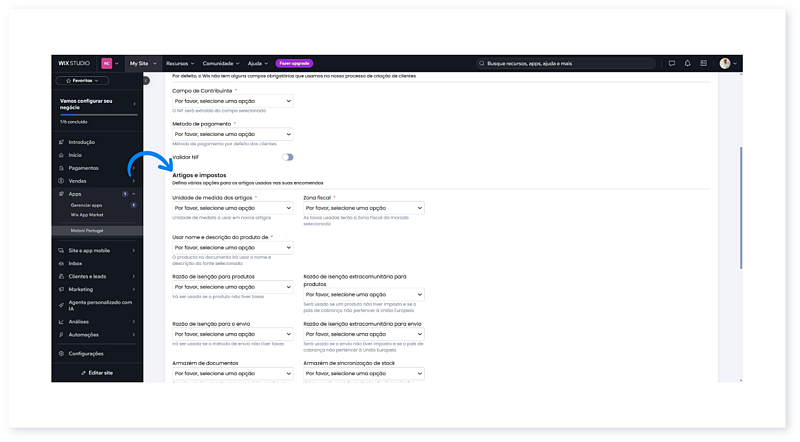Image resolution: width=800 pixels, height=442 pixels.
Task: Open the Campo de Contribuinte dropdown
Action: [232, 101]
